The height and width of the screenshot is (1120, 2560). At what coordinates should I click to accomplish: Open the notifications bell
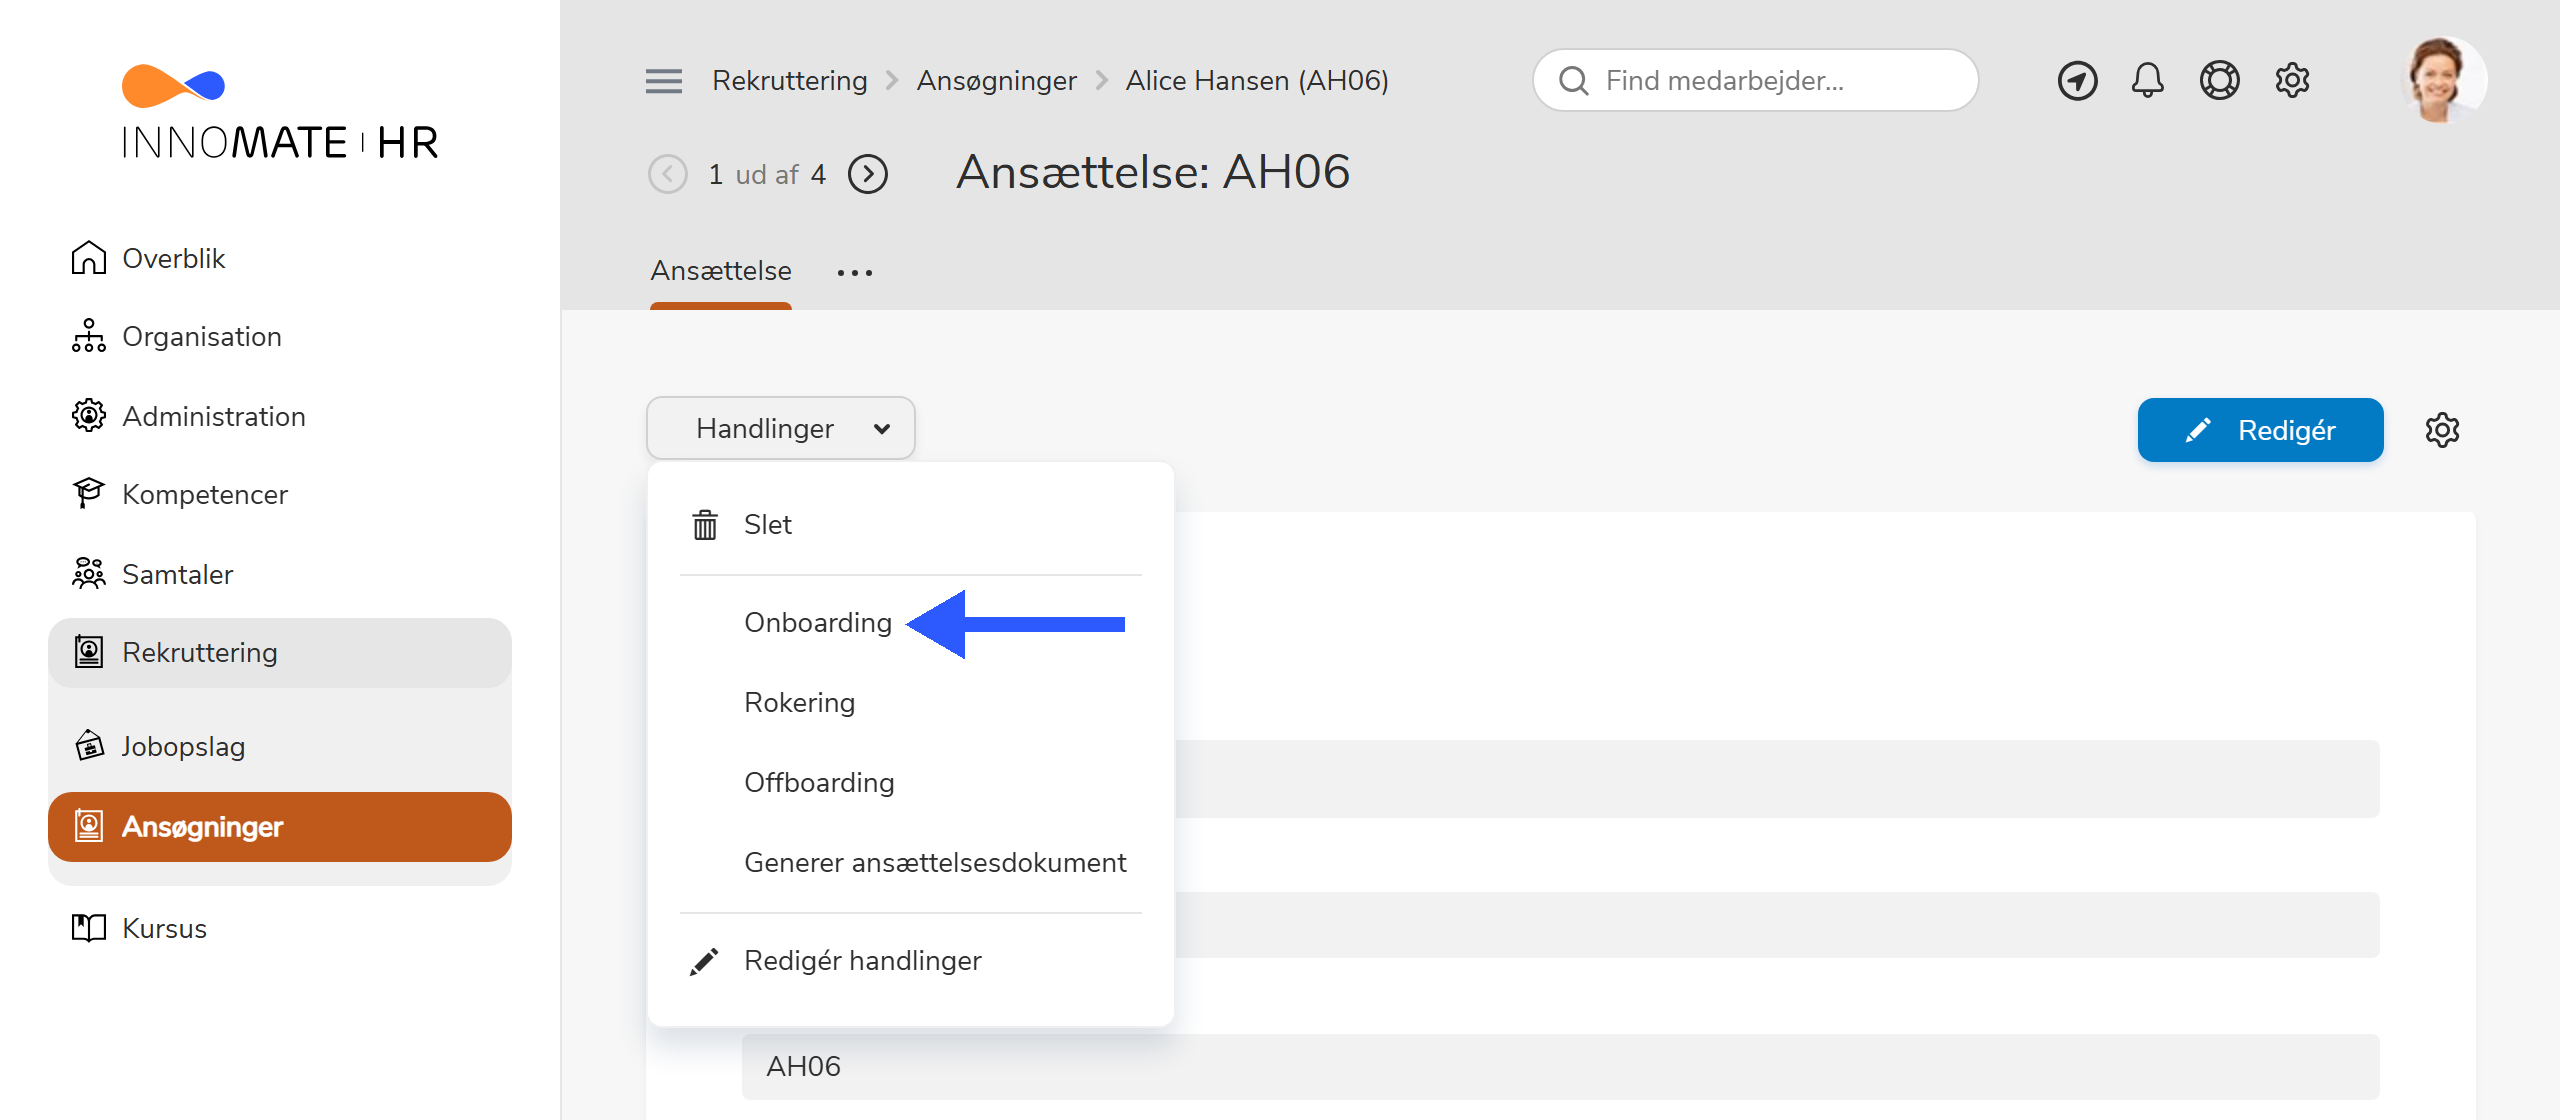pos(2147,80)
